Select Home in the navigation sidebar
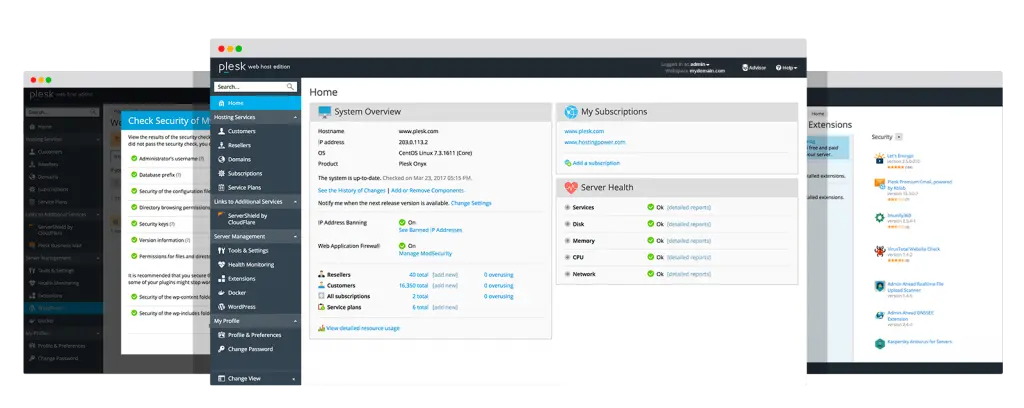The width and height of the screenshot is (1024, 408). (x=235, y=103)
